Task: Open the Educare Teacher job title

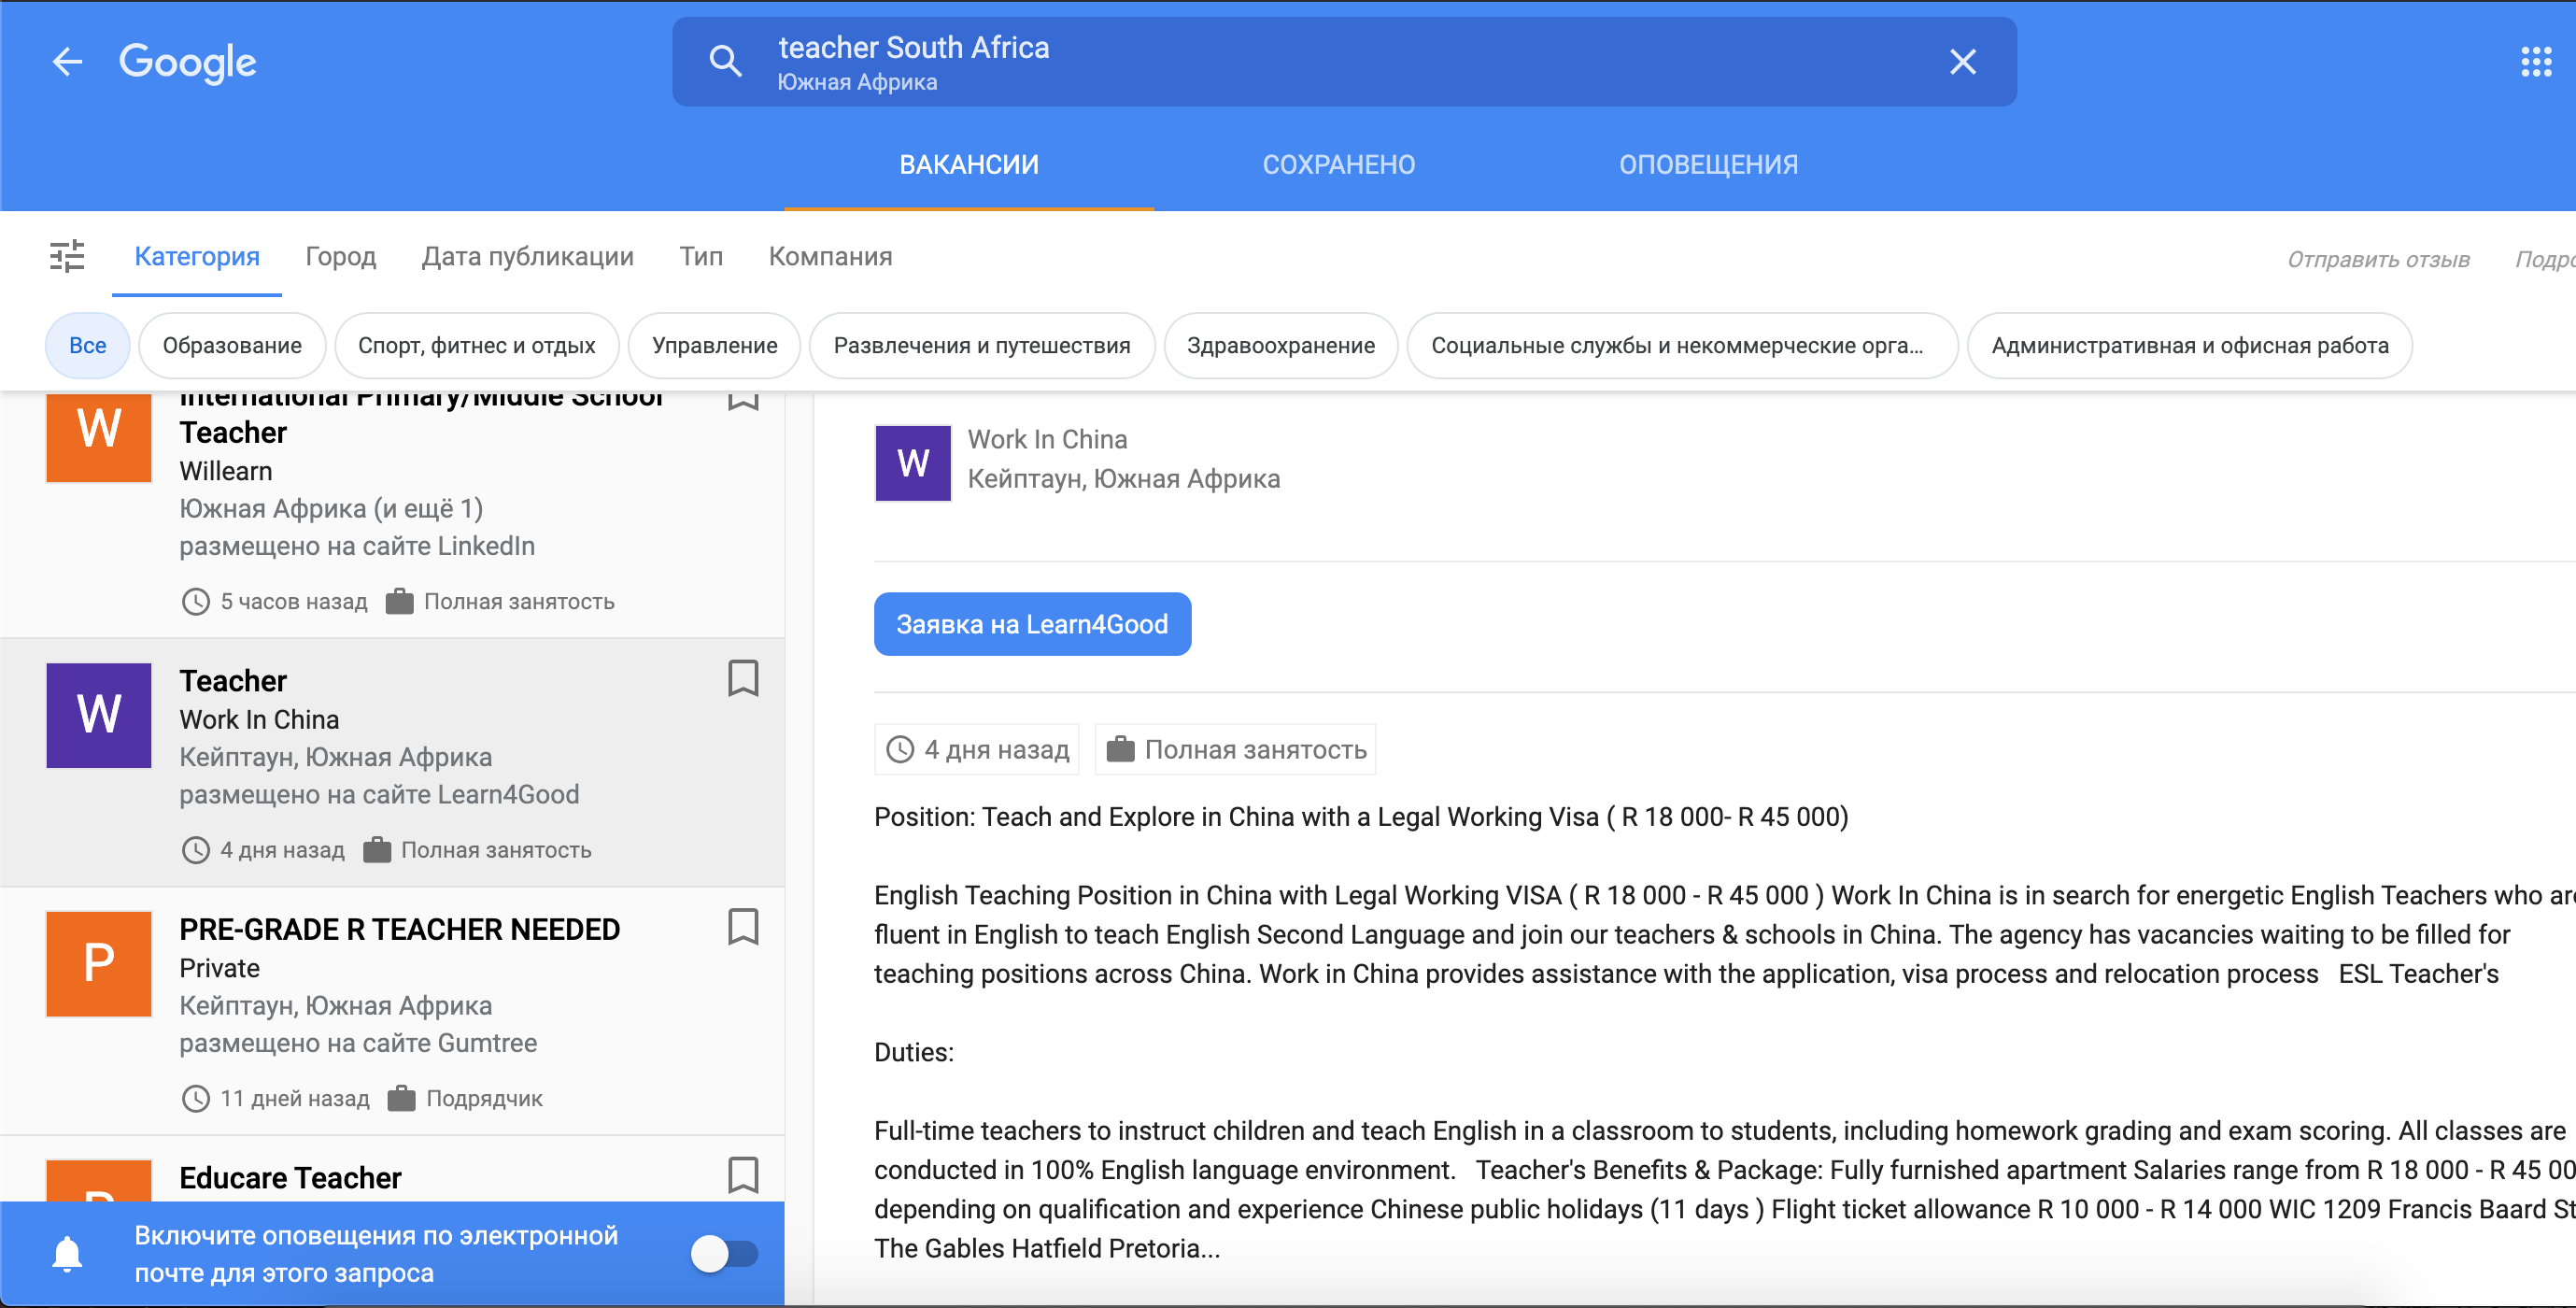Action: [x=291, y=1177]
